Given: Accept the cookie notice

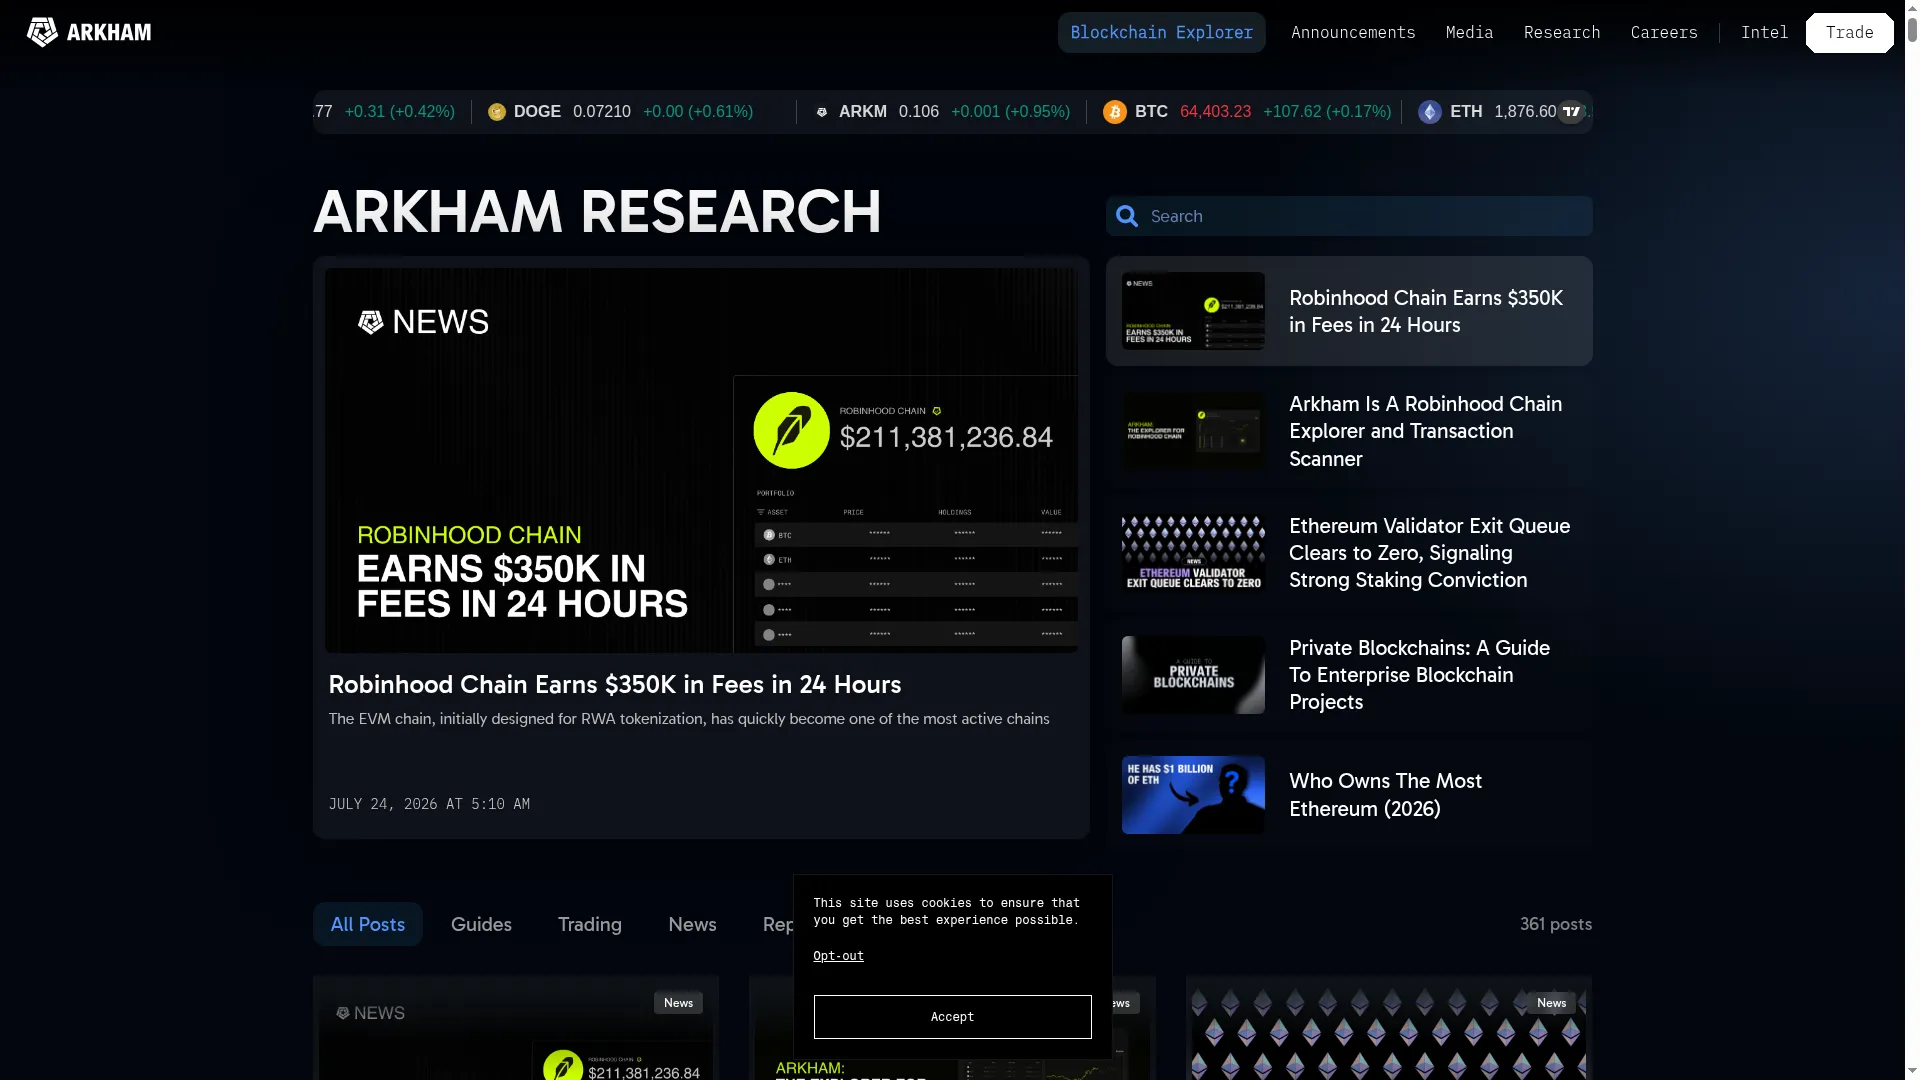Looking at the screenshot, I should click(952, 1016).
